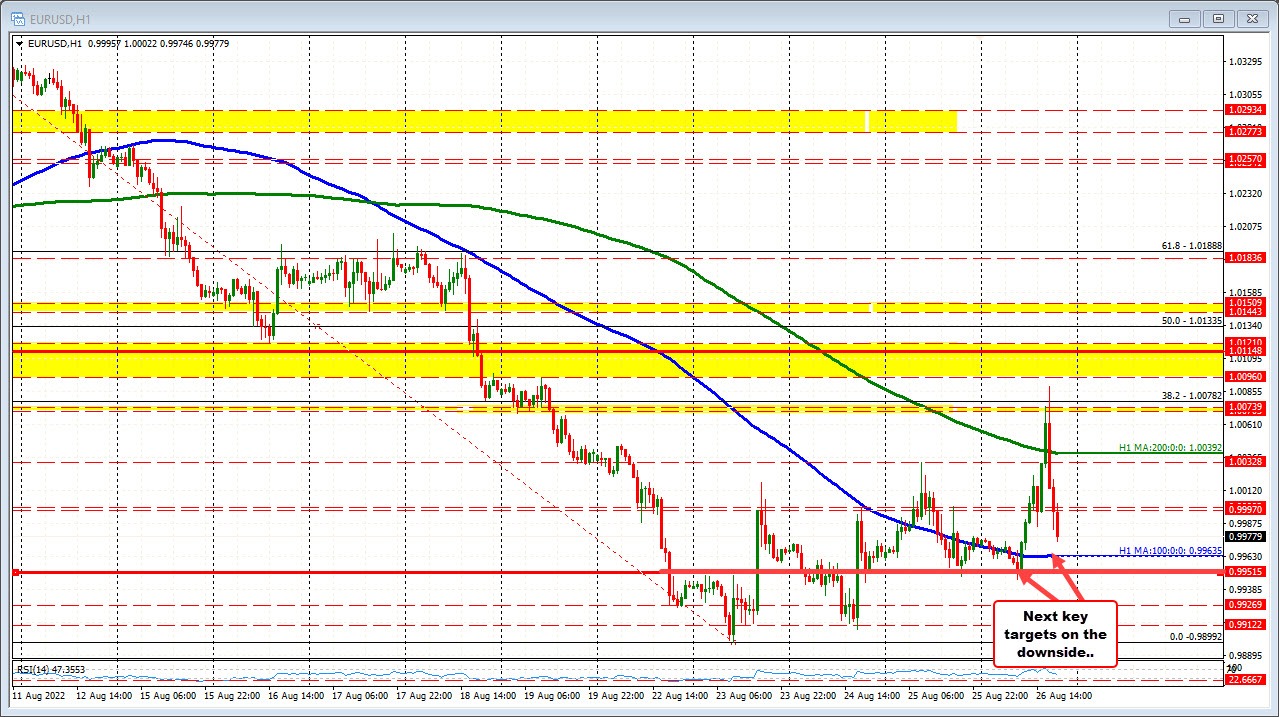Select the H1 MA:200 moving average label
Screen dimensions: 1279x717
(x=1170, y=449)
